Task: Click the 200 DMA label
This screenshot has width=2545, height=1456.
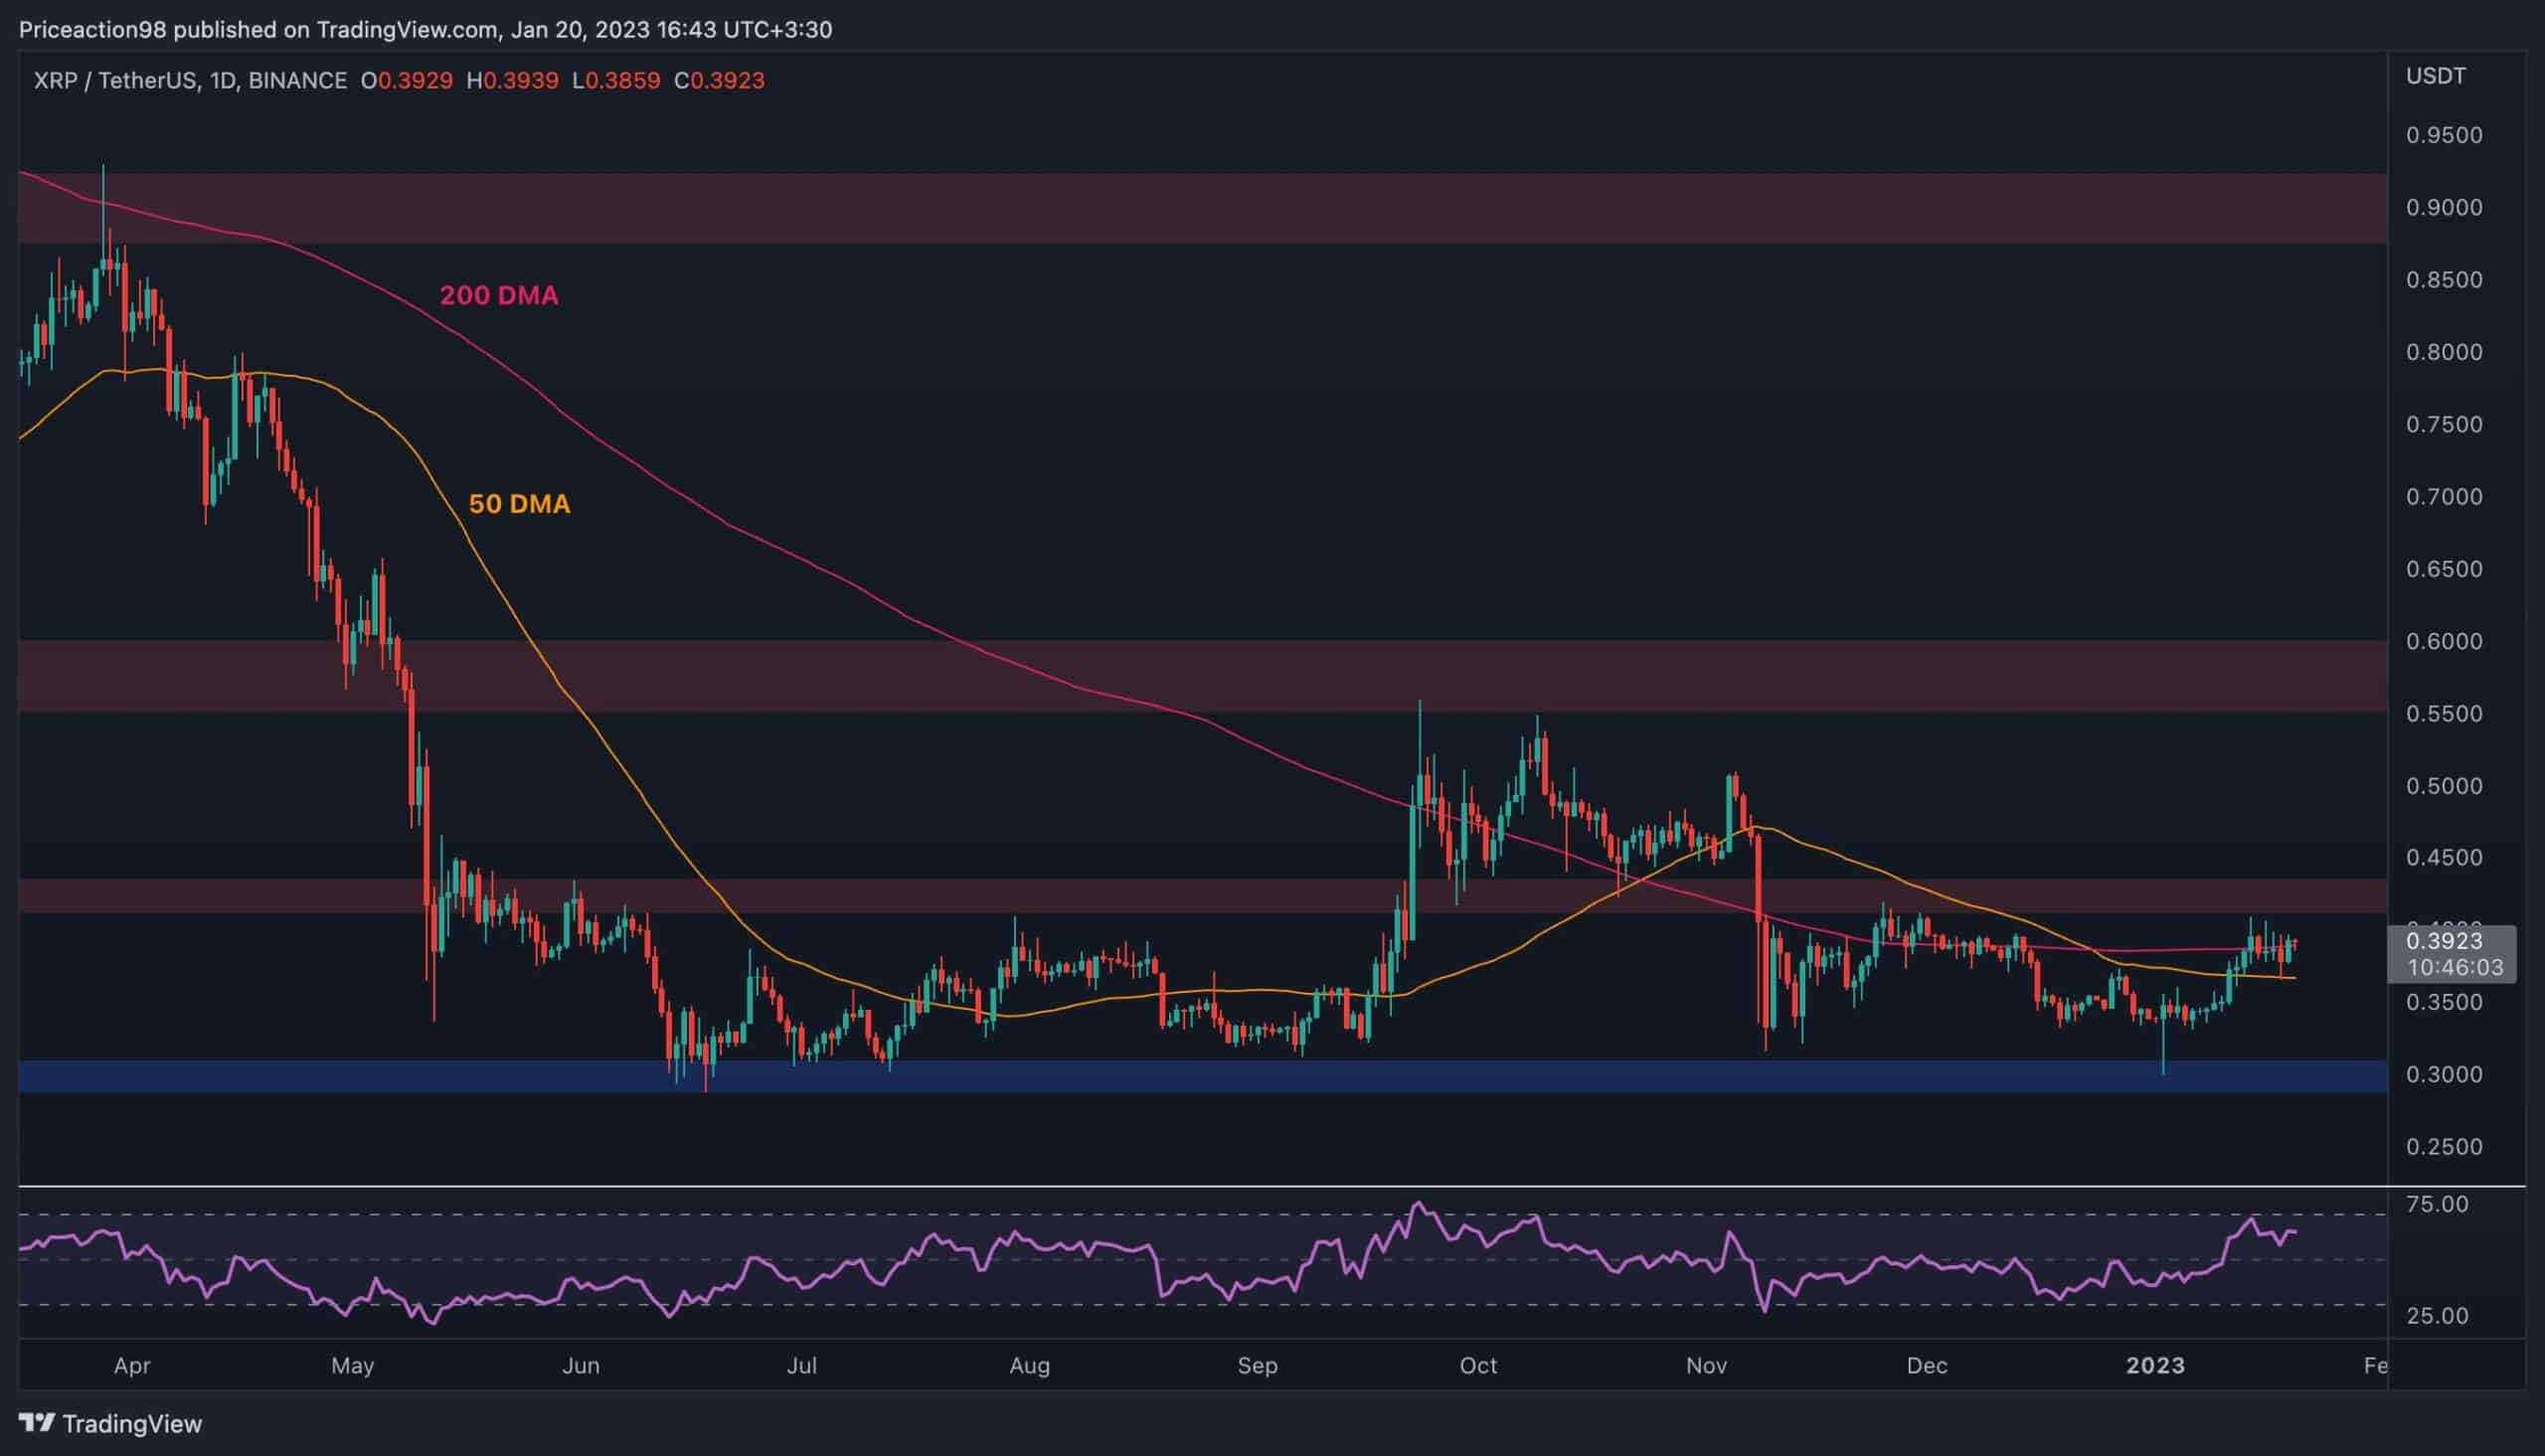Action: click(499, 295)
